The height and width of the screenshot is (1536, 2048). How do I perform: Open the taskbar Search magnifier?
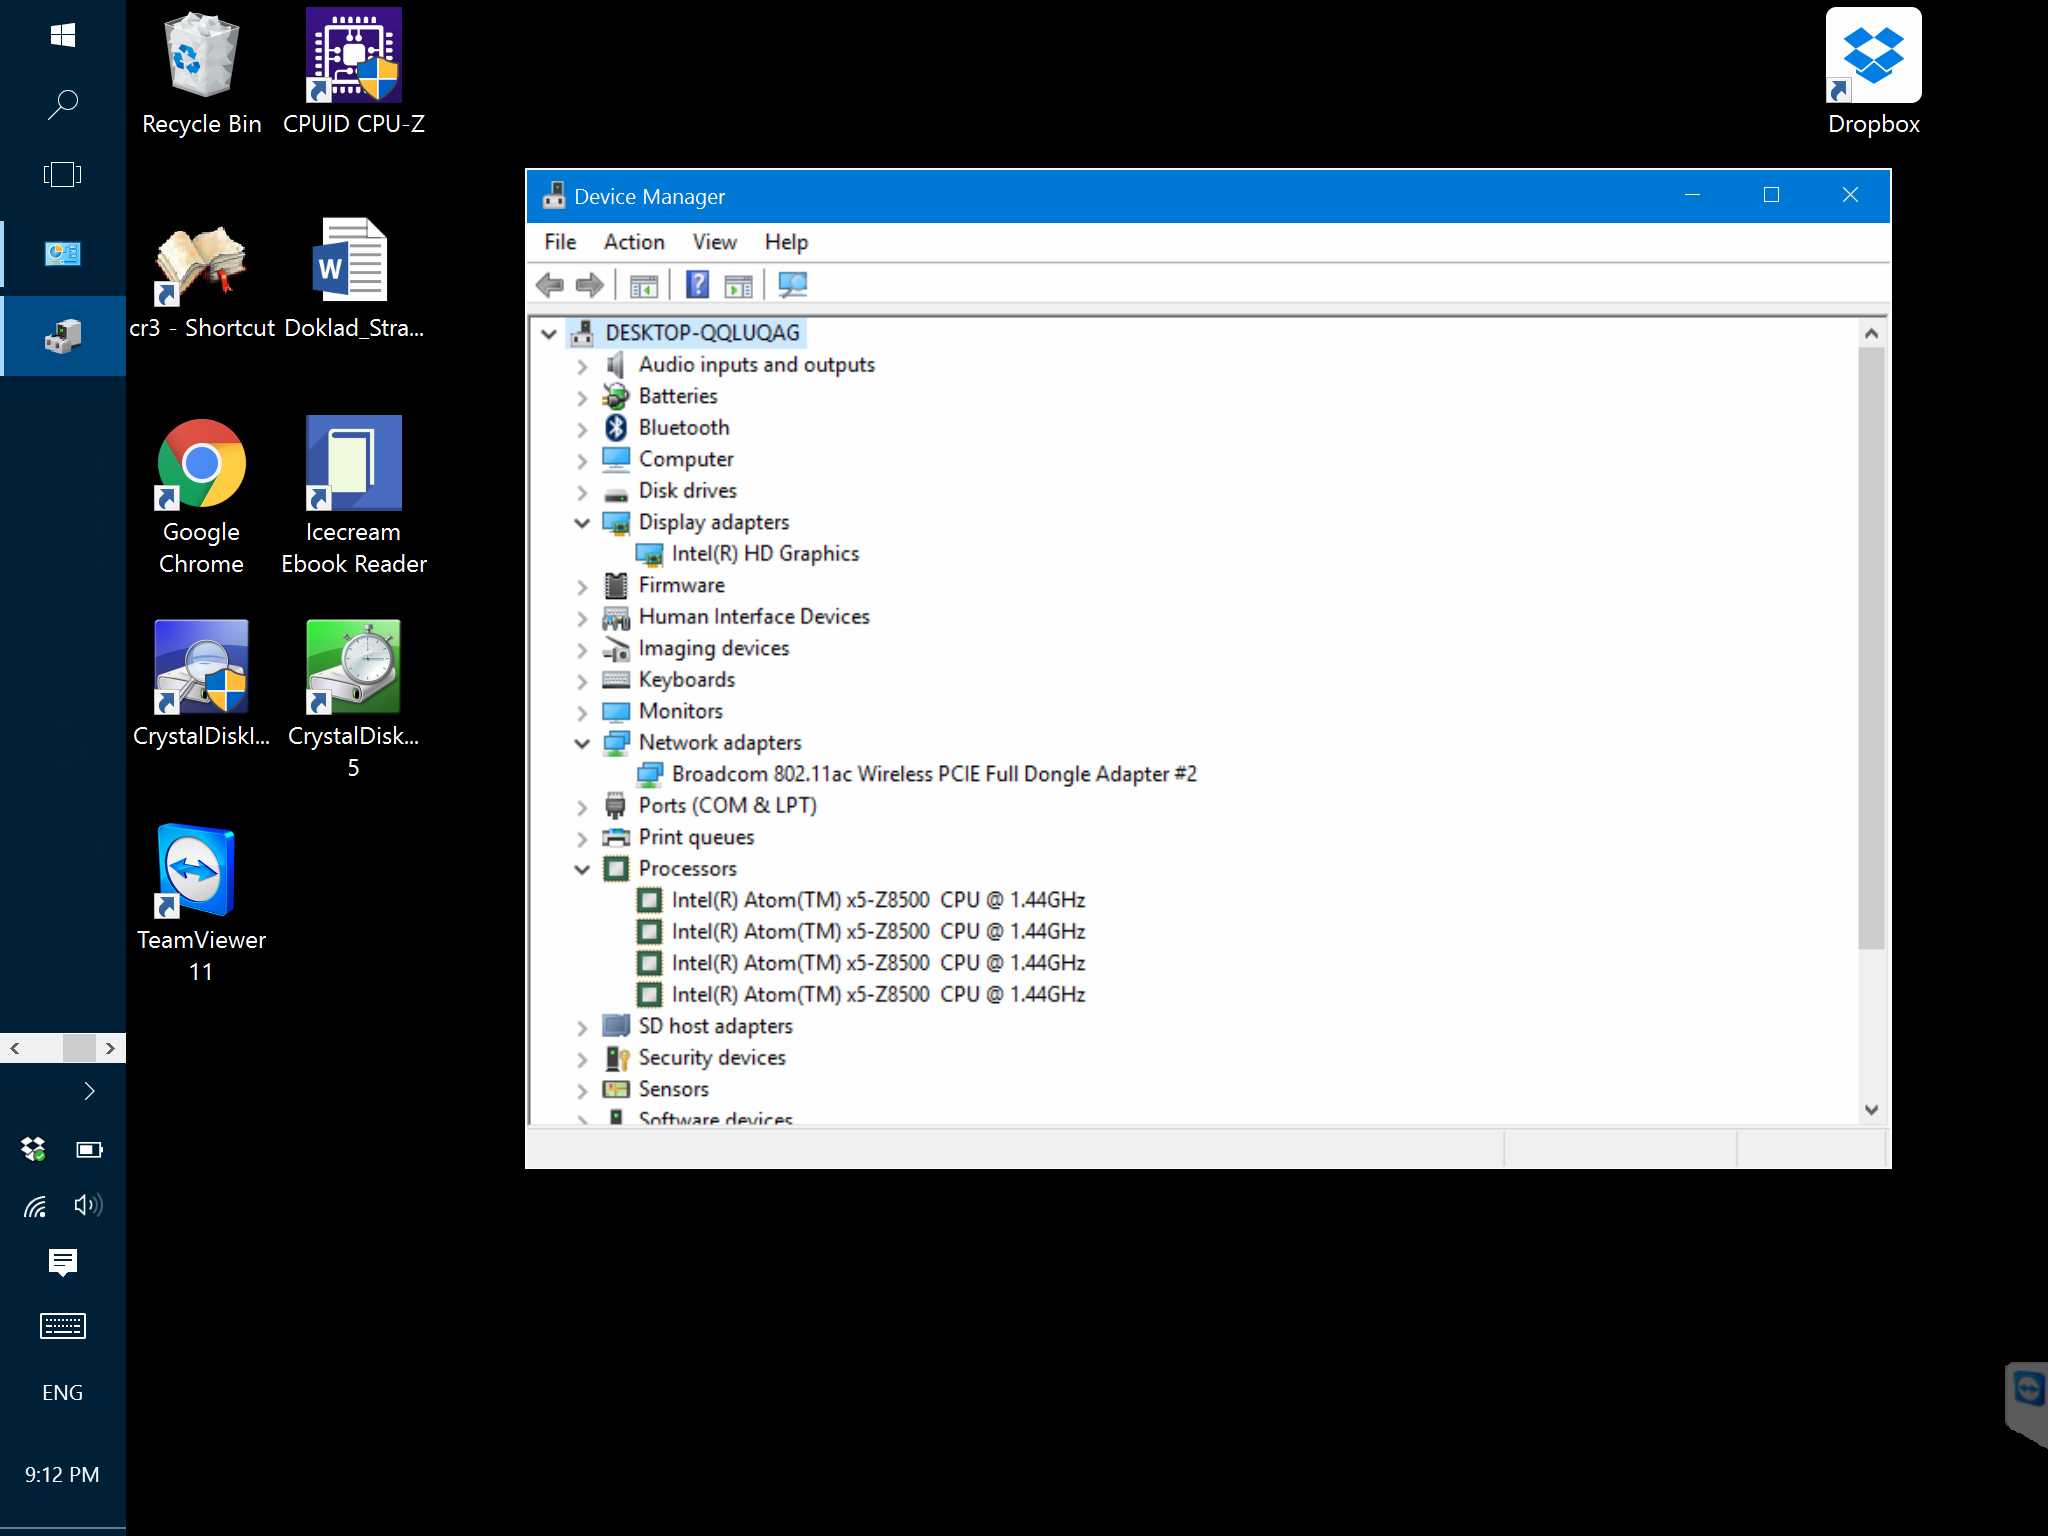point(63,105)
